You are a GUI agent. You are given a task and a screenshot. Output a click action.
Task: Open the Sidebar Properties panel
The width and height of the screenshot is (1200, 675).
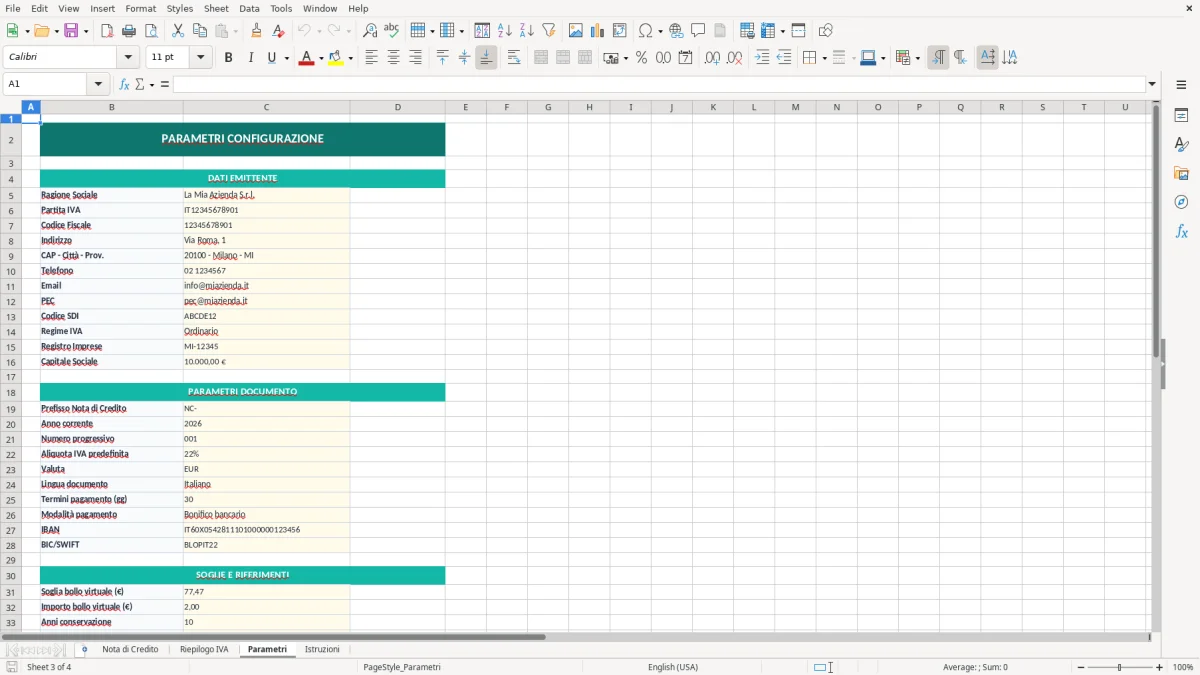click(x=1181, y=116)
